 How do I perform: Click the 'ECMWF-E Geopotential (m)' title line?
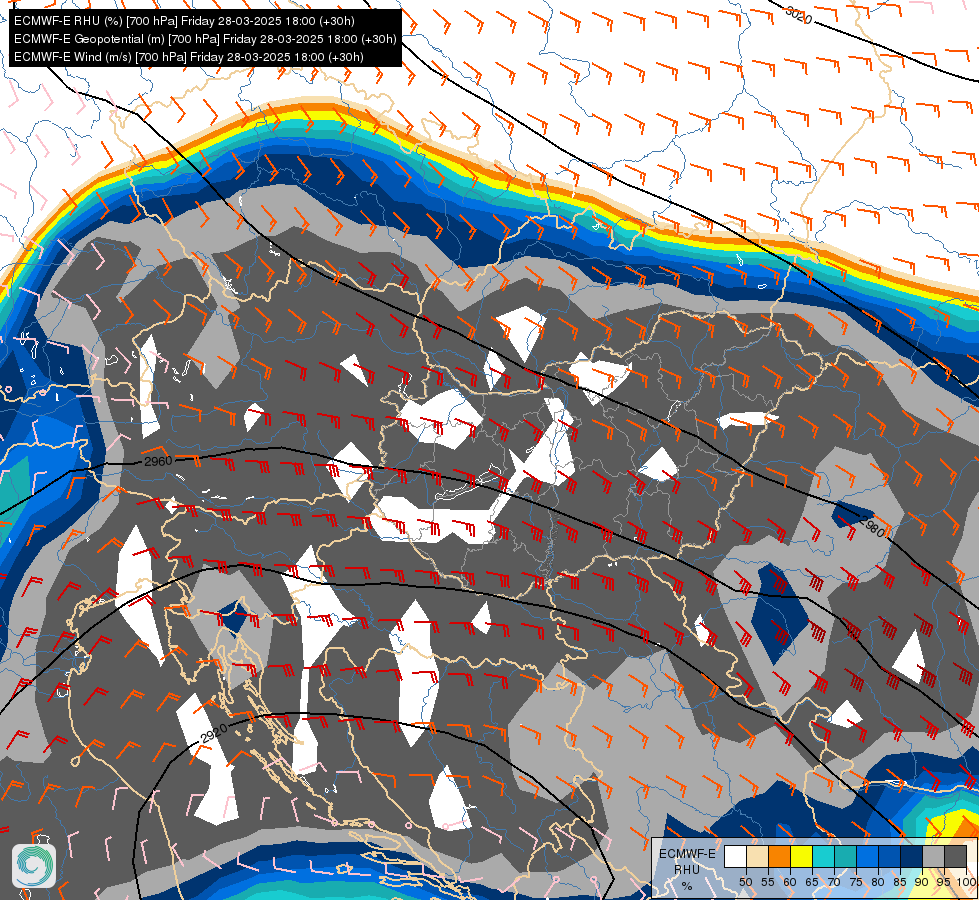pyautogui.click(x=205, y=39)
